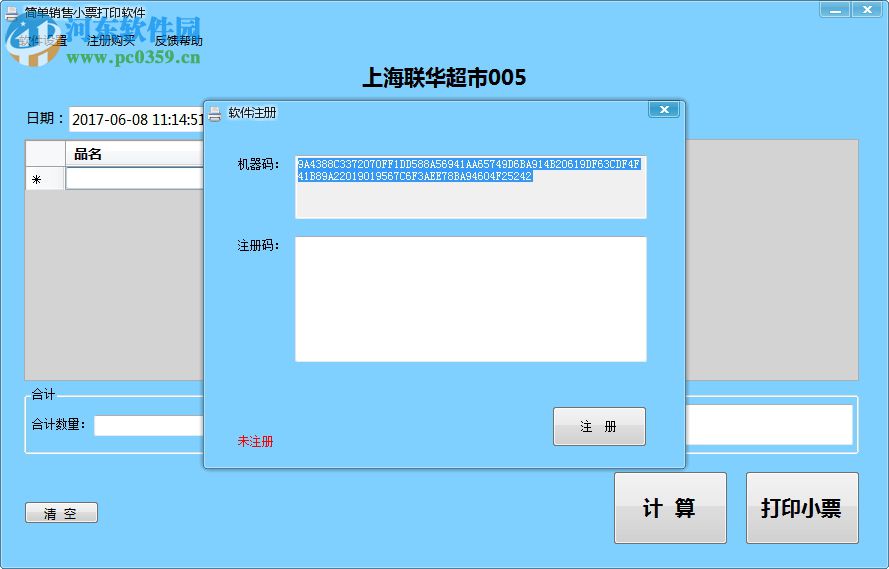Click inside the 机器码 machine code box

[471, 187]
